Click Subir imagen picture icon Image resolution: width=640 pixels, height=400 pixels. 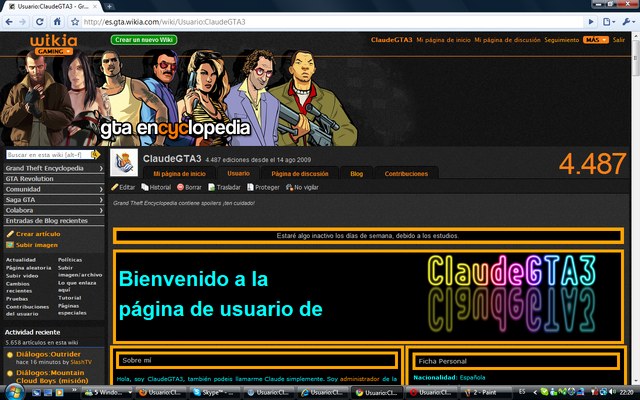coord(10,245)
